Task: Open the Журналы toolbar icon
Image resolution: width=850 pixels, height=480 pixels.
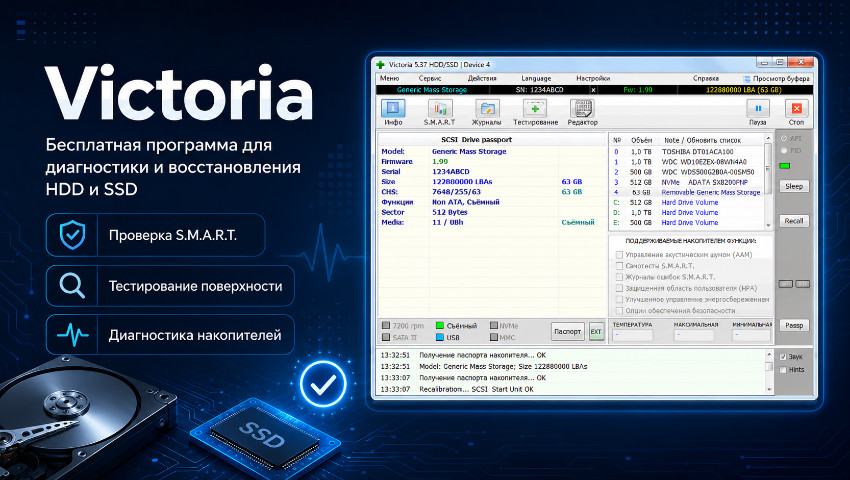Action: [x=487, y=109]
